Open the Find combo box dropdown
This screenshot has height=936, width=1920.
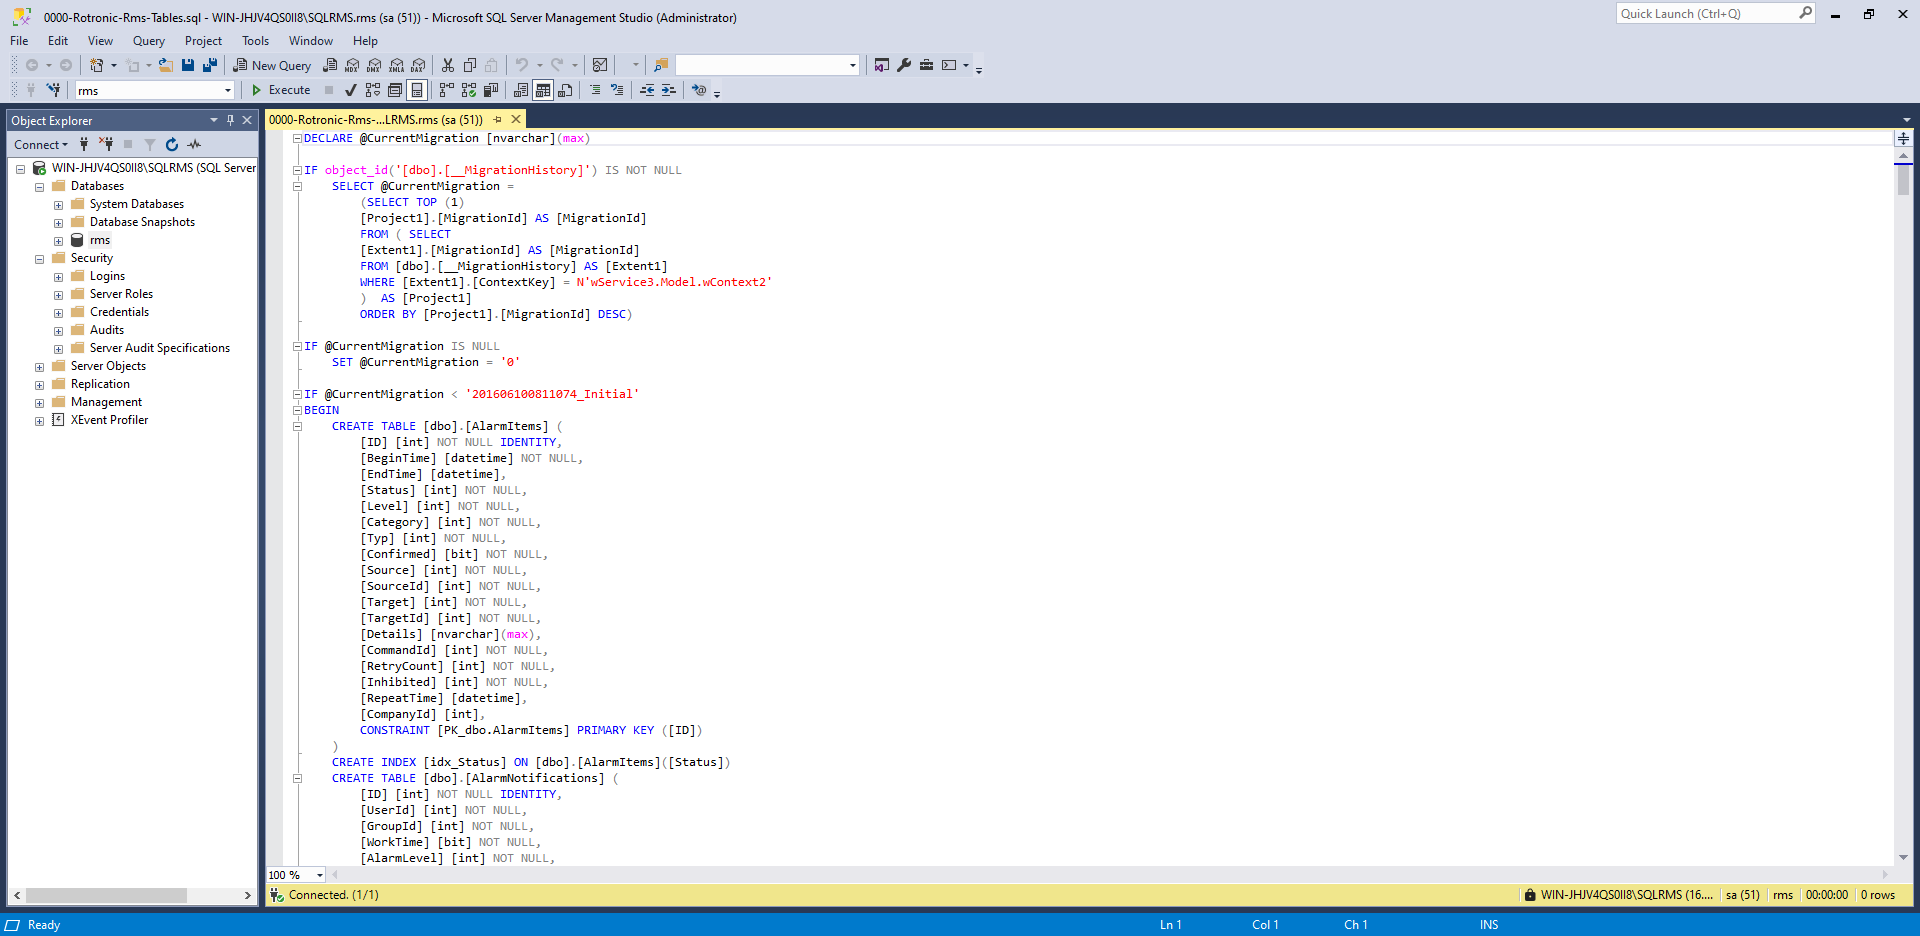coord(853,65)
